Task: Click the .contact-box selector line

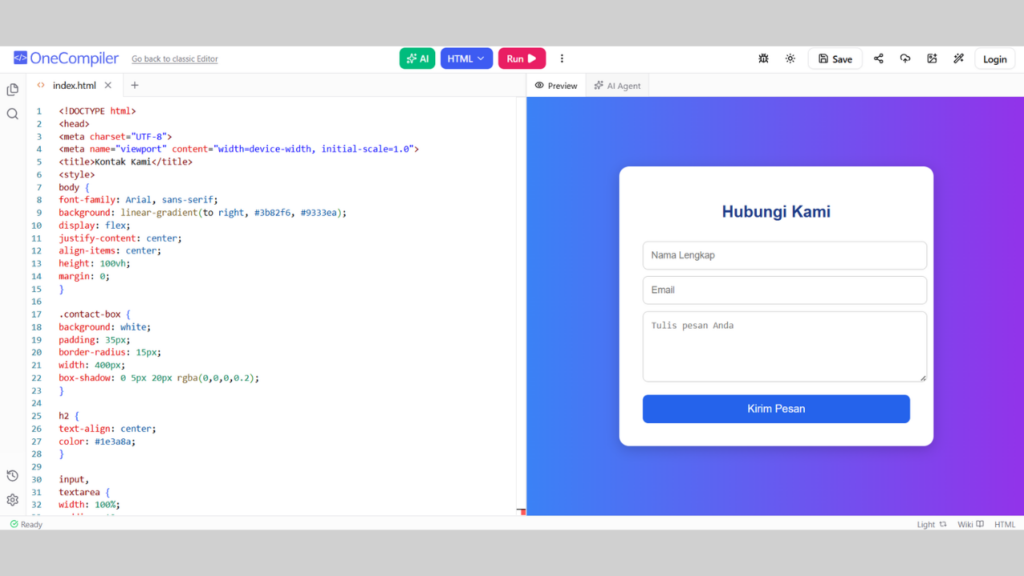Action: click(94, 314)
